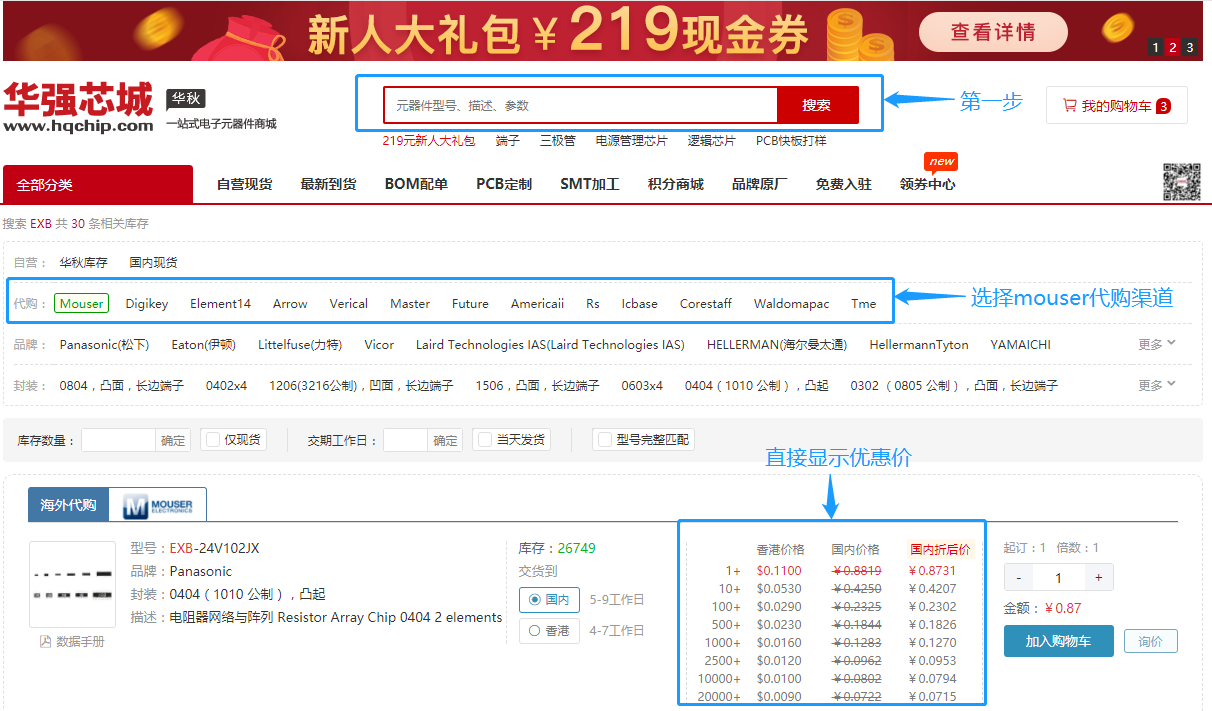Select the Digikey purchasing channel
1212x711 pixels.
(146, 302)
